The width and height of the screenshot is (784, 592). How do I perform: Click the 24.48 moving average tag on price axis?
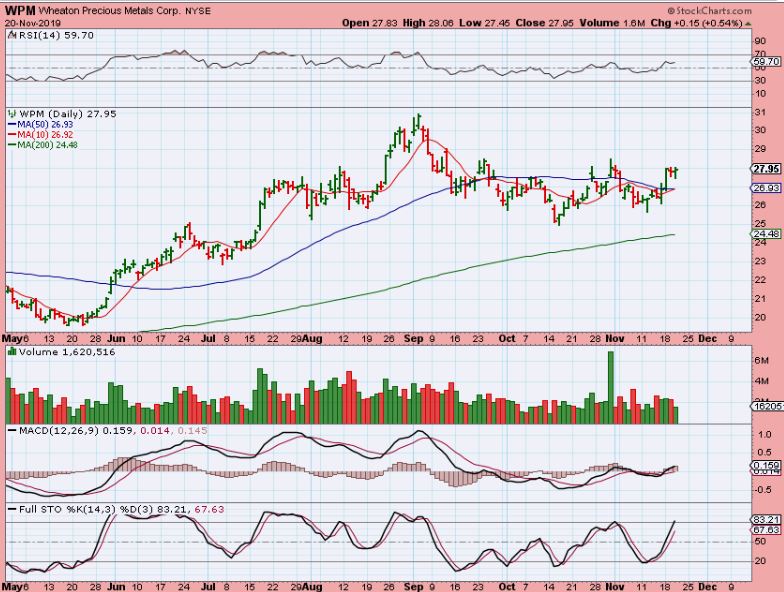766,234
